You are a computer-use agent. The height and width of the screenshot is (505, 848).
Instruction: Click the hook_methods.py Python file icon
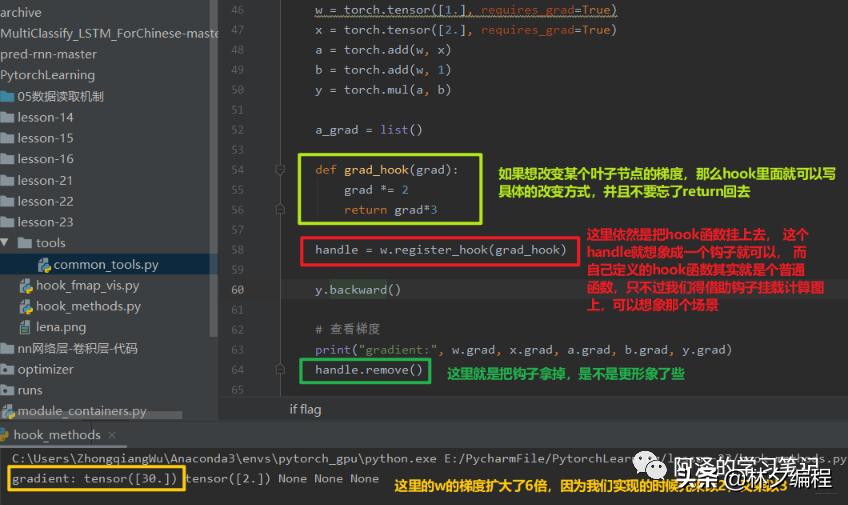pyautogui.click(x=26, y=307)
